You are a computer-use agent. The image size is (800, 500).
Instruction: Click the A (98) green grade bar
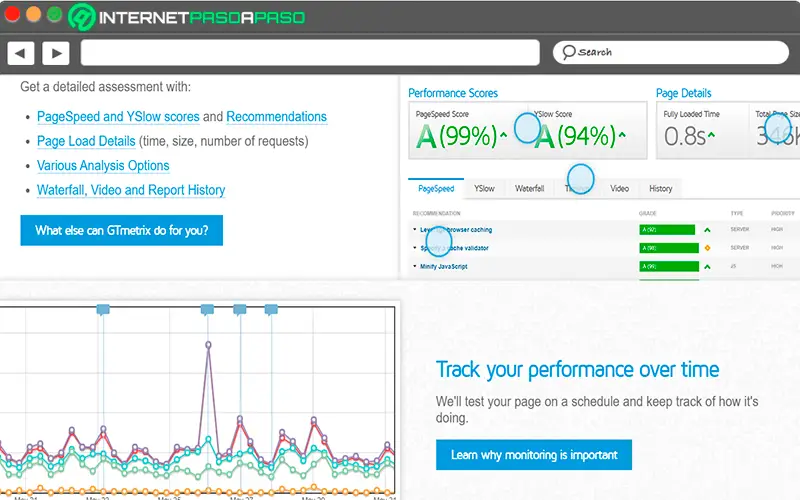669,248
